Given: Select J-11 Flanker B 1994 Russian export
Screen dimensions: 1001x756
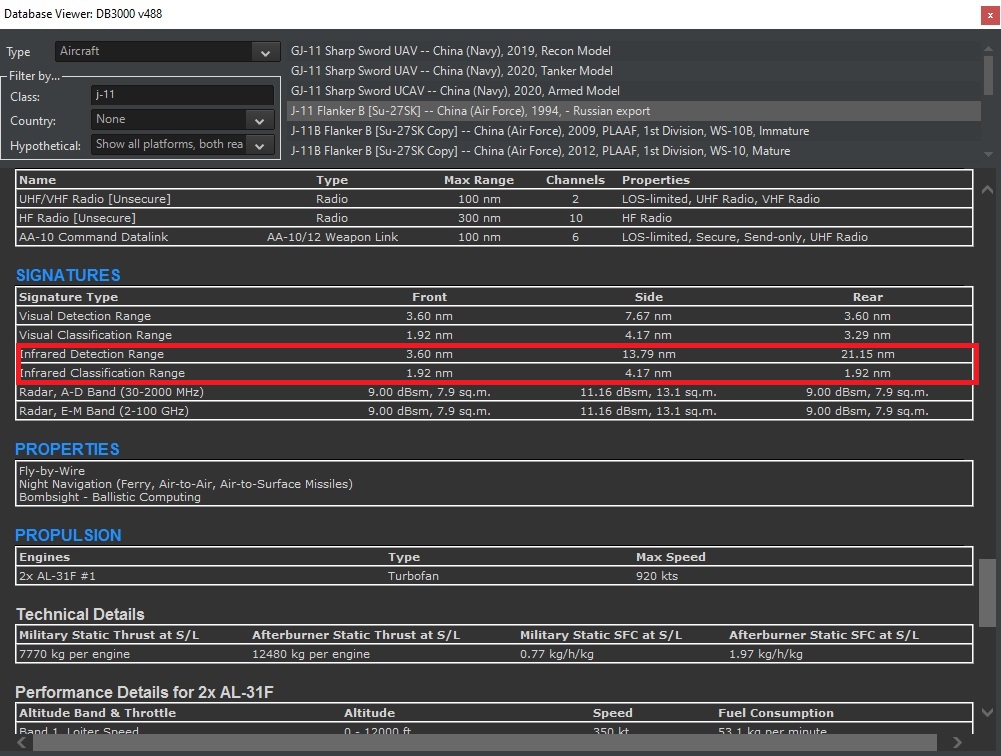Looking at the screenshot, I should pyautogui.click(x=470, y=111).
